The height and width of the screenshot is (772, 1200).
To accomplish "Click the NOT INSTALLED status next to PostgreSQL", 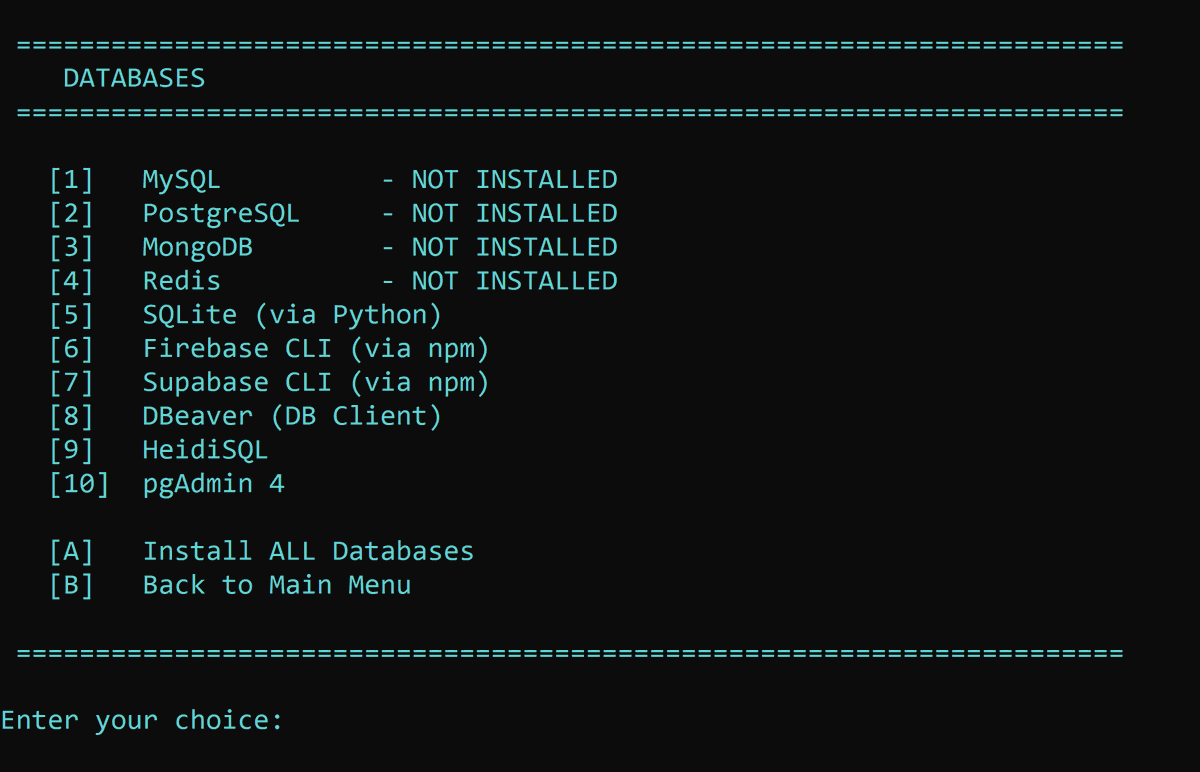I will (514, 214).
